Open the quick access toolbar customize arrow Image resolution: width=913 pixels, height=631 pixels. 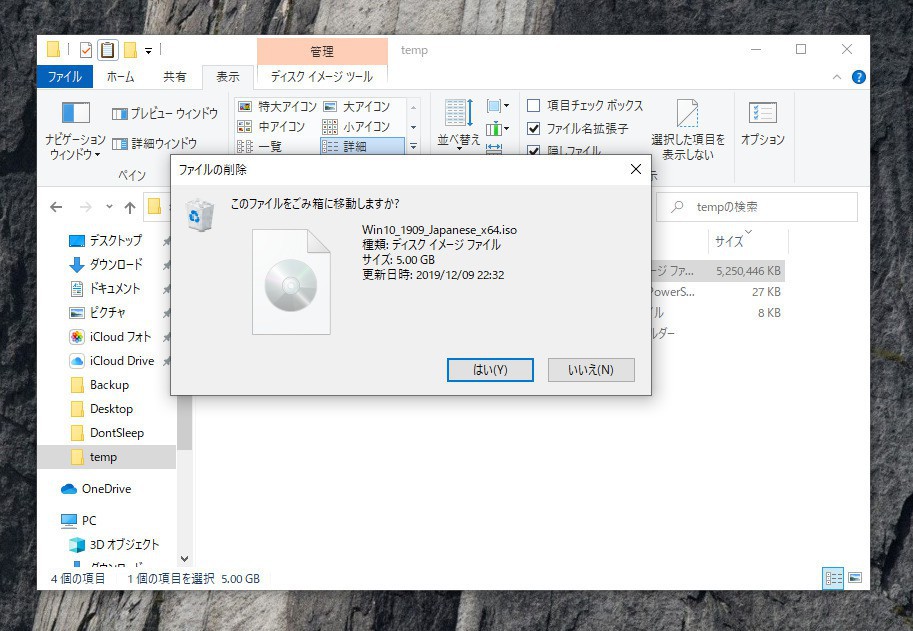coord(148,51)
